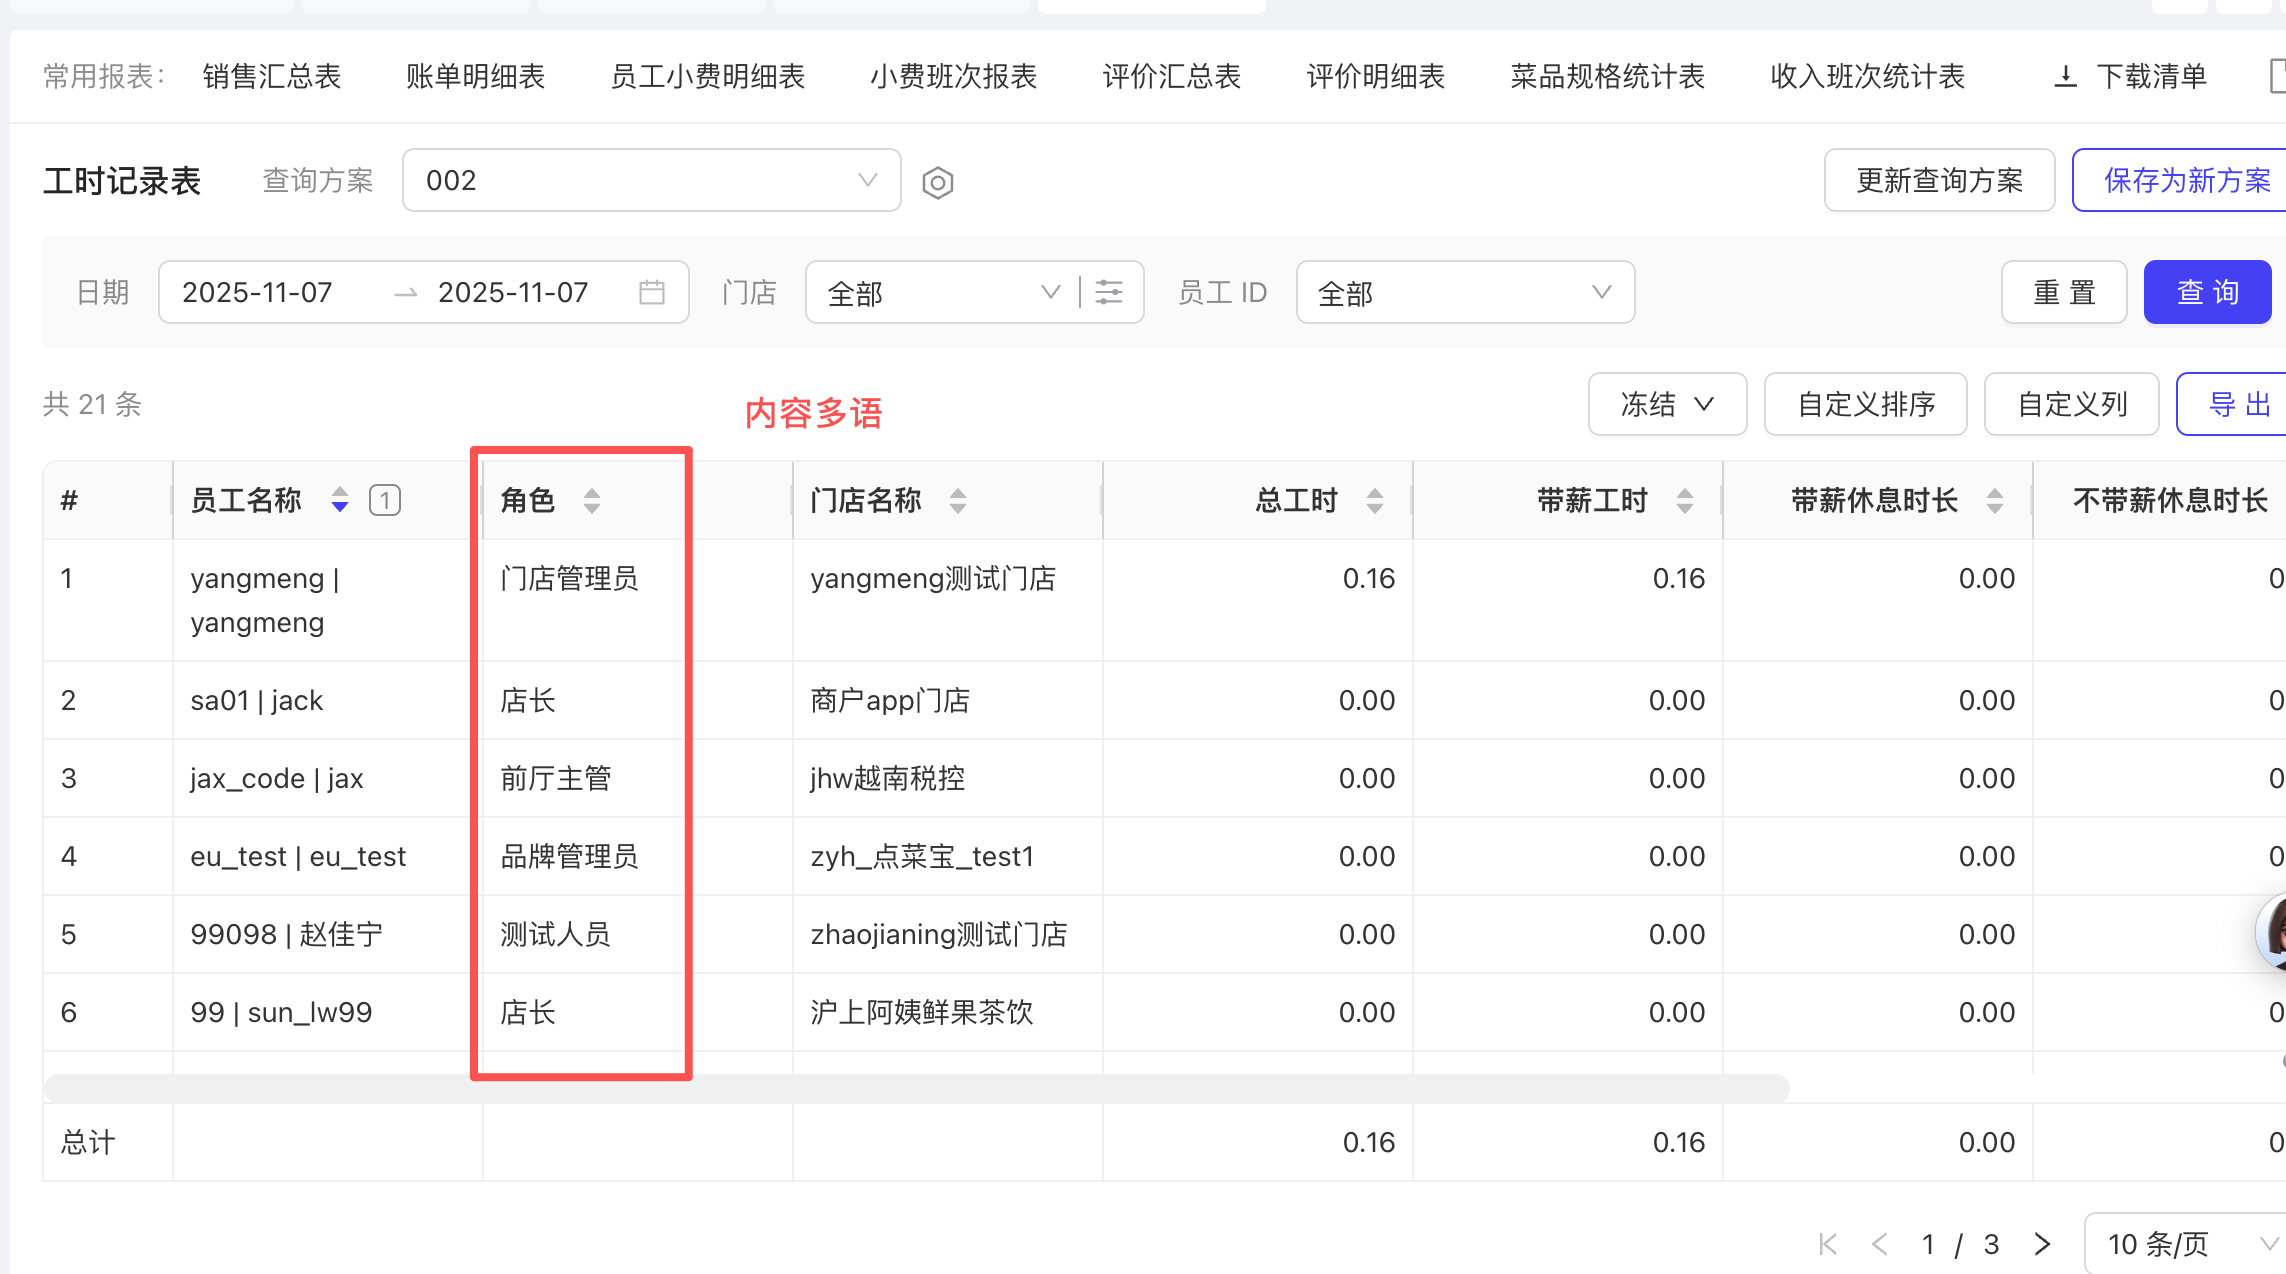This screenshot has width=2286, height=1274.
Task: Jump to first page icon
Action: [x=1828, y=1244]
